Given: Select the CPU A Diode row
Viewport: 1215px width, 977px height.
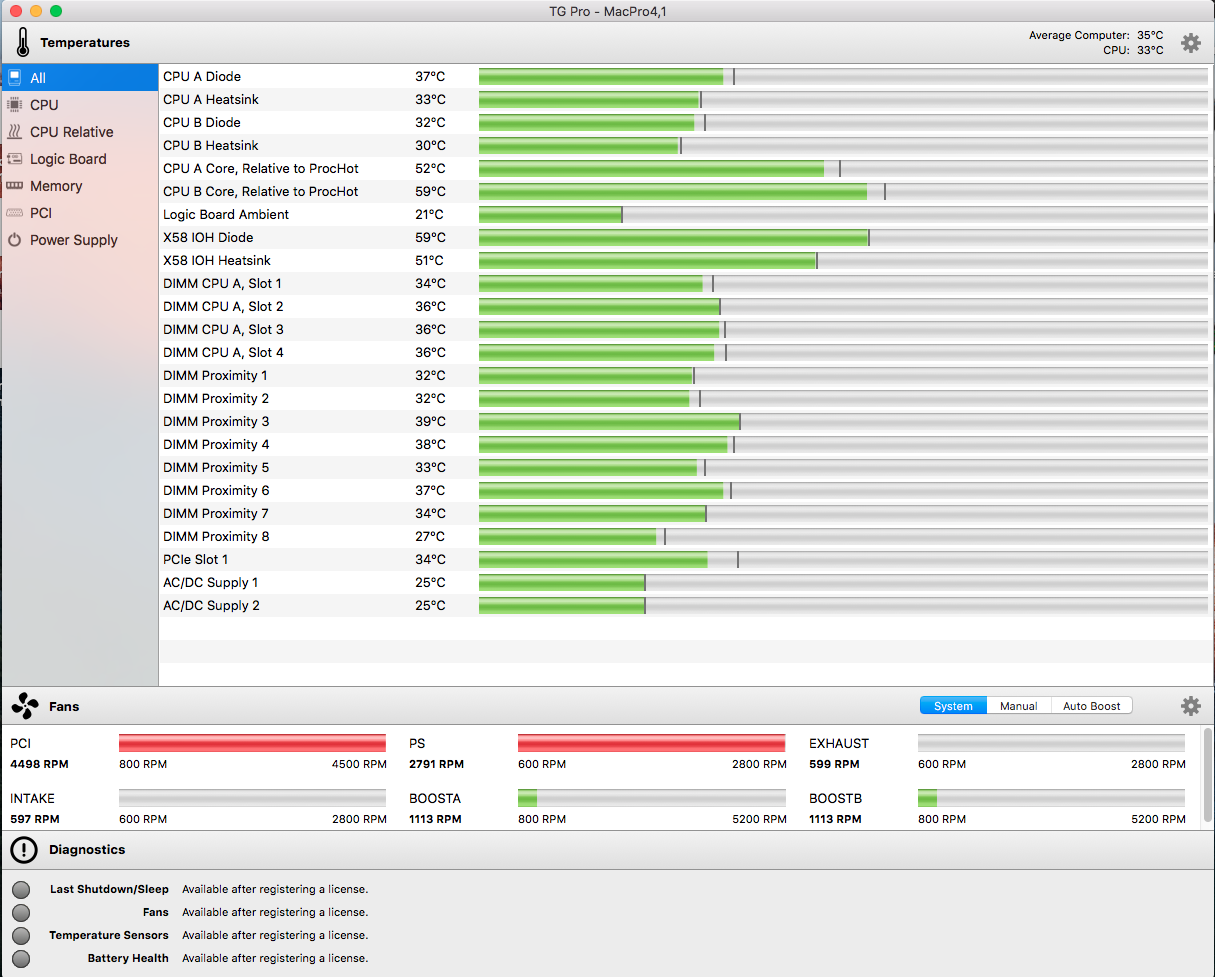Looking at the screenshot, I should 686,76.
